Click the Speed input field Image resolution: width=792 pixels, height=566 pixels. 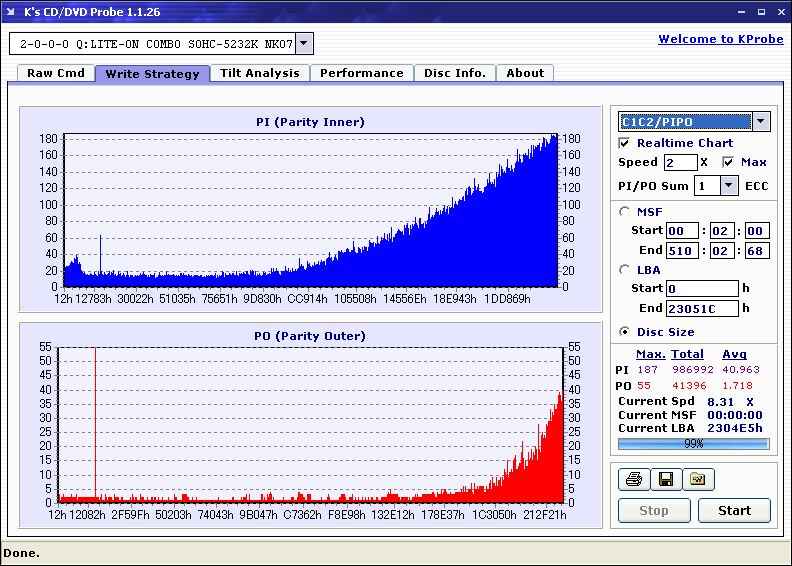[x=680, y=162]
